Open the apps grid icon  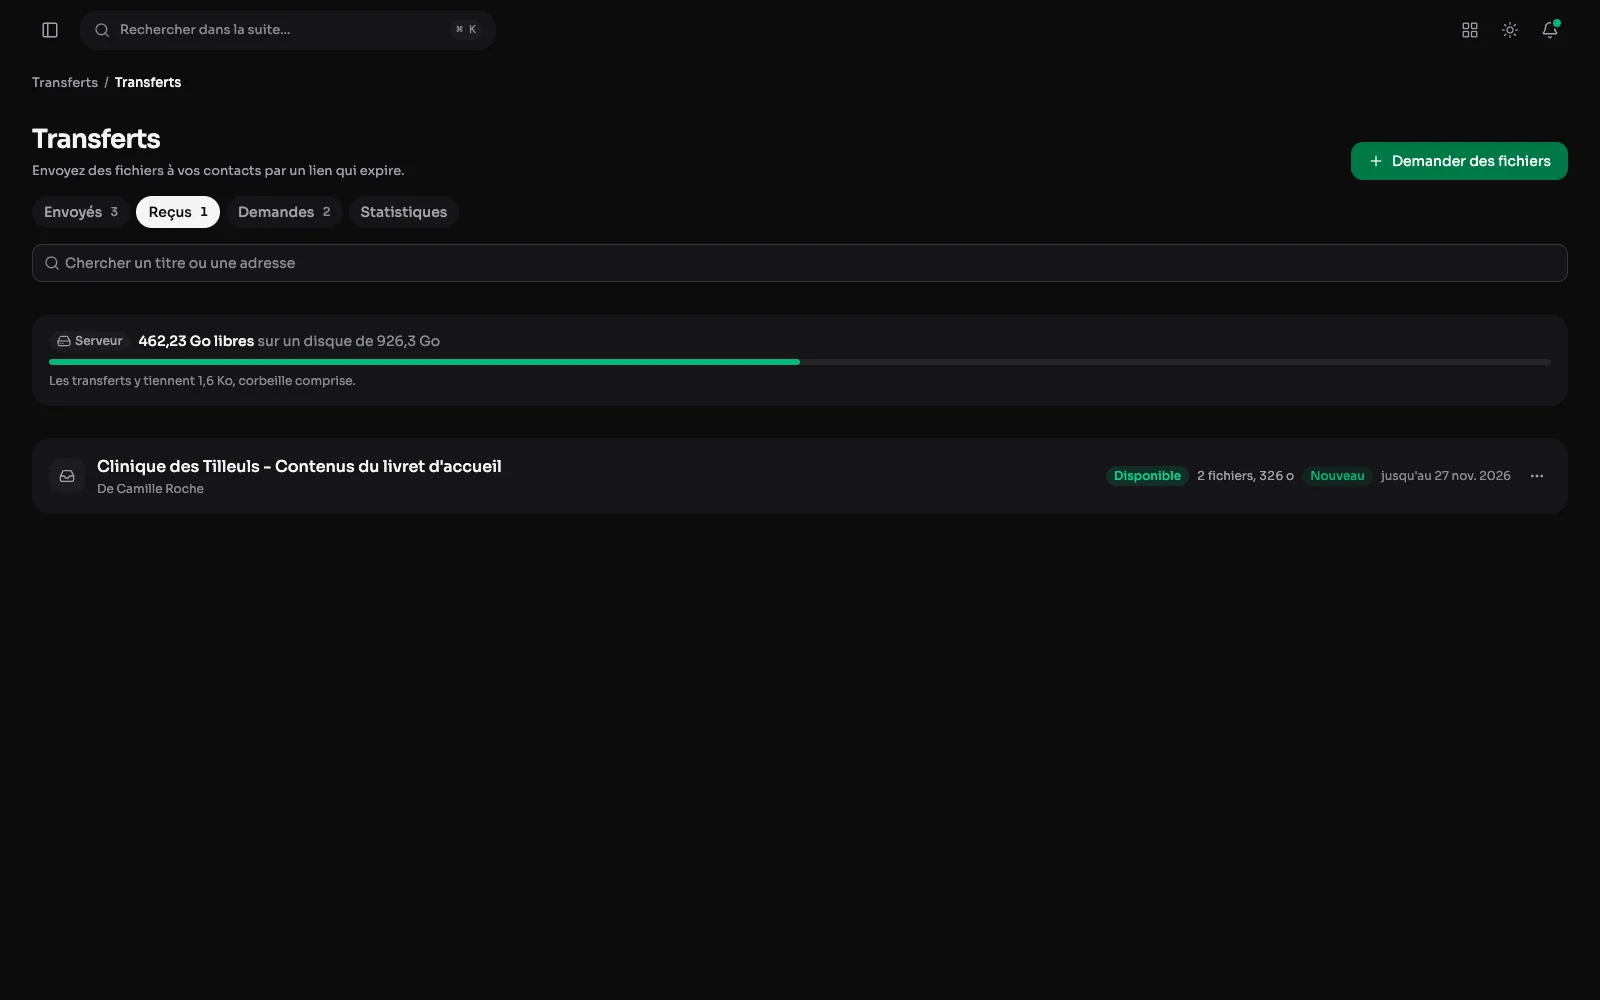(x=1470, y=30)
